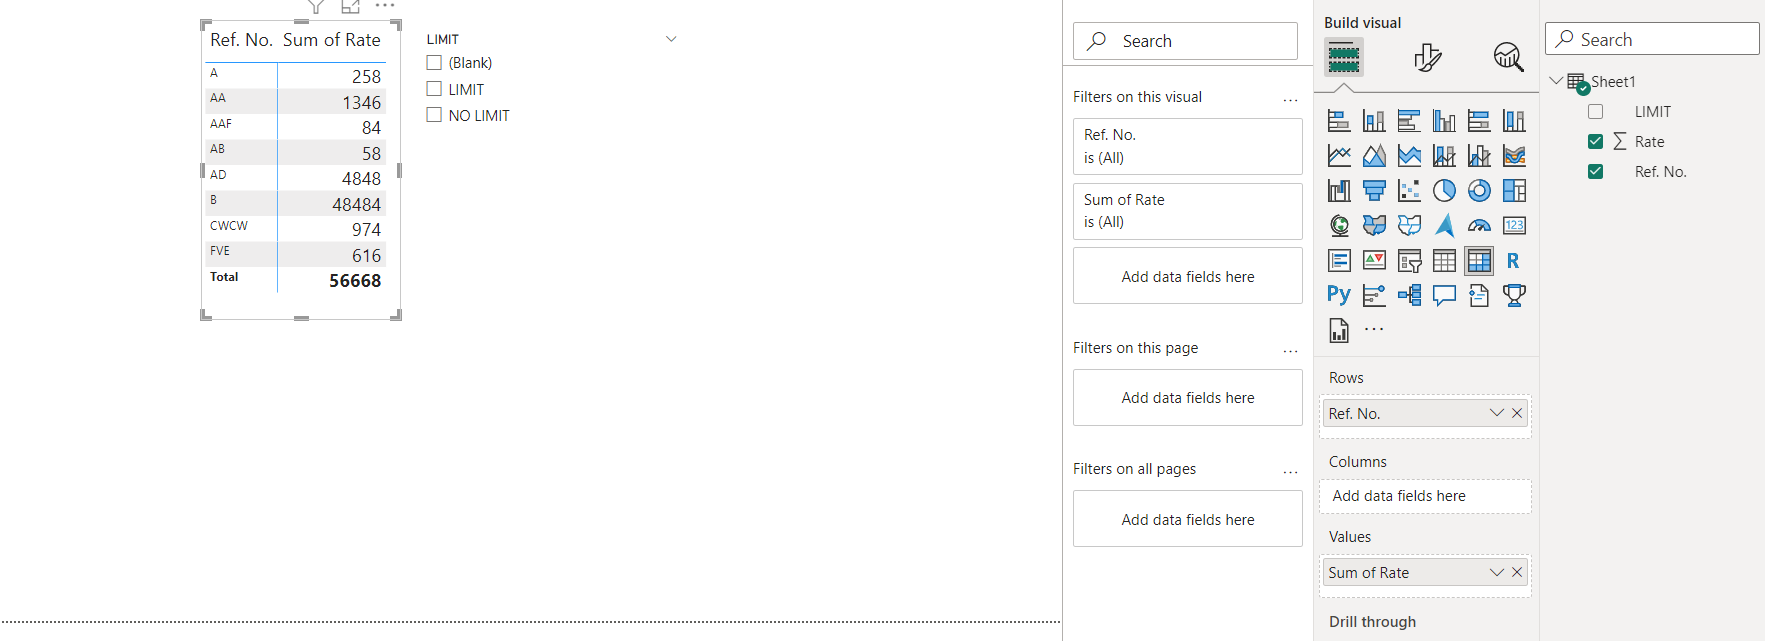Select the Slicer visual icon

[1409, 261]
